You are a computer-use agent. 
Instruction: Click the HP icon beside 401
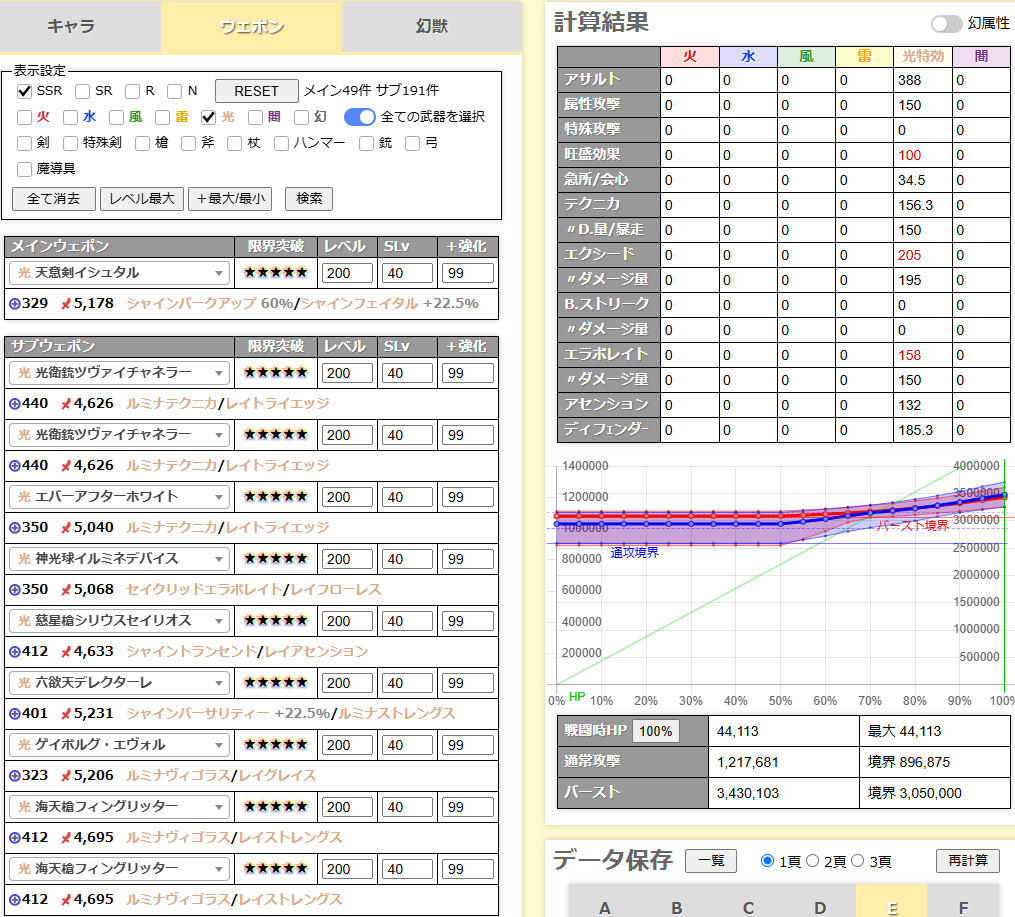tap(14, 714)
